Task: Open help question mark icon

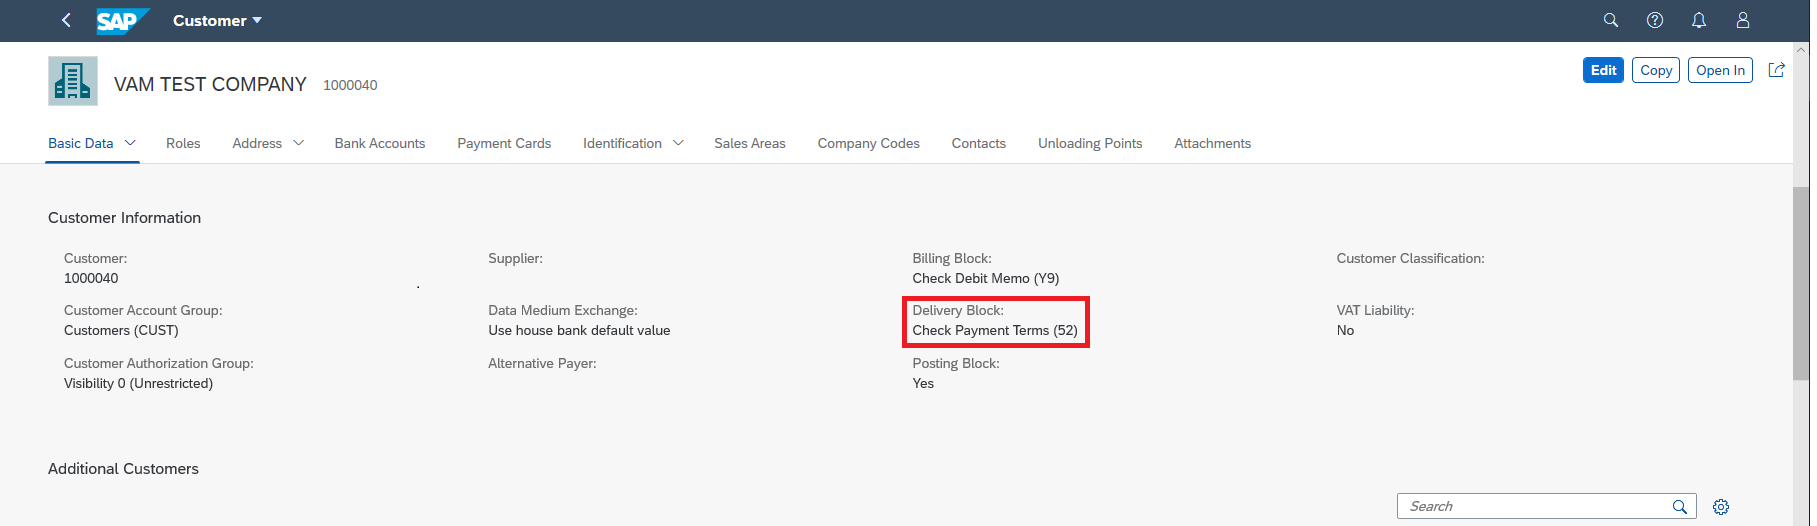Action: click(1654, 20)
